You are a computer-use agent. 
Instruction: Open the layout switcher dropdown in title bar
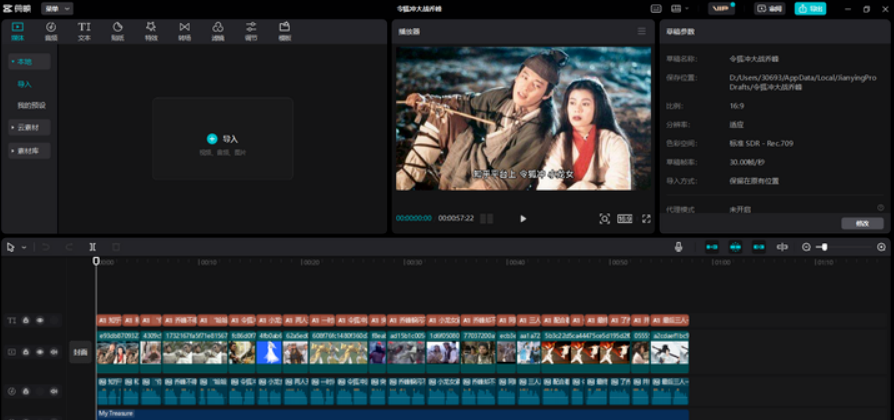680,9
